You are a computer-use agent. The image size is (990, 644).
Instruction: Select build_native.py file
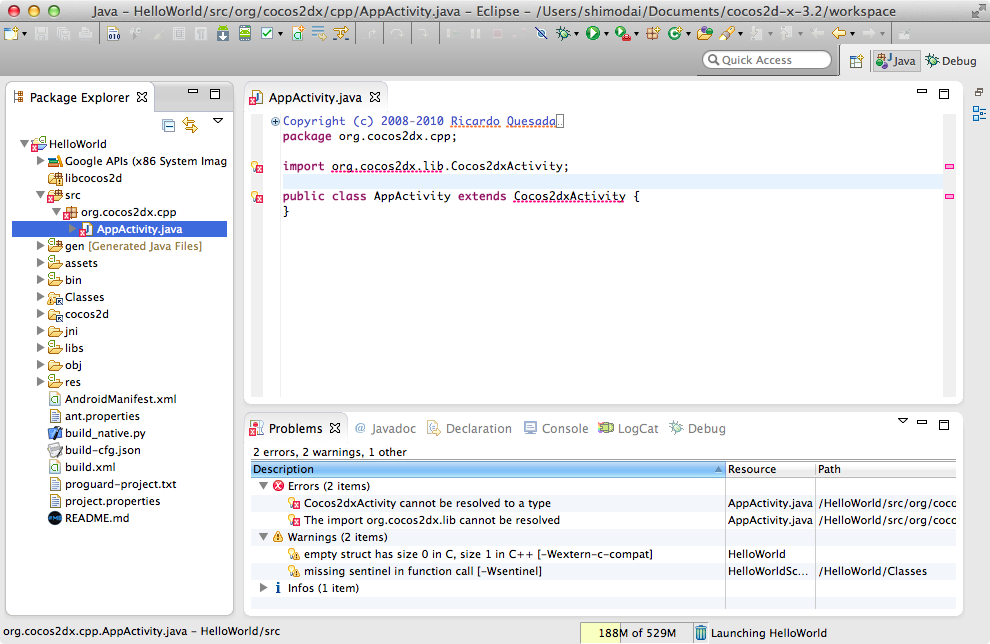[x=105, y=433]
